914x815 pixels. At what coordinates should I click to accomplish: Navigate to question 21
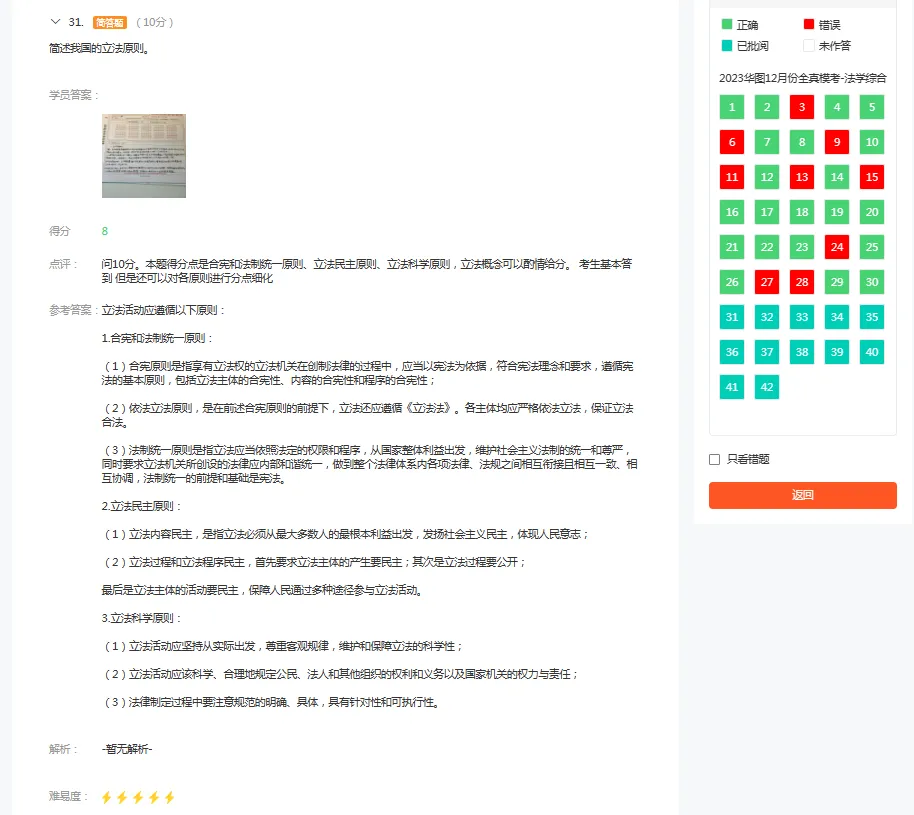(732, 247)
